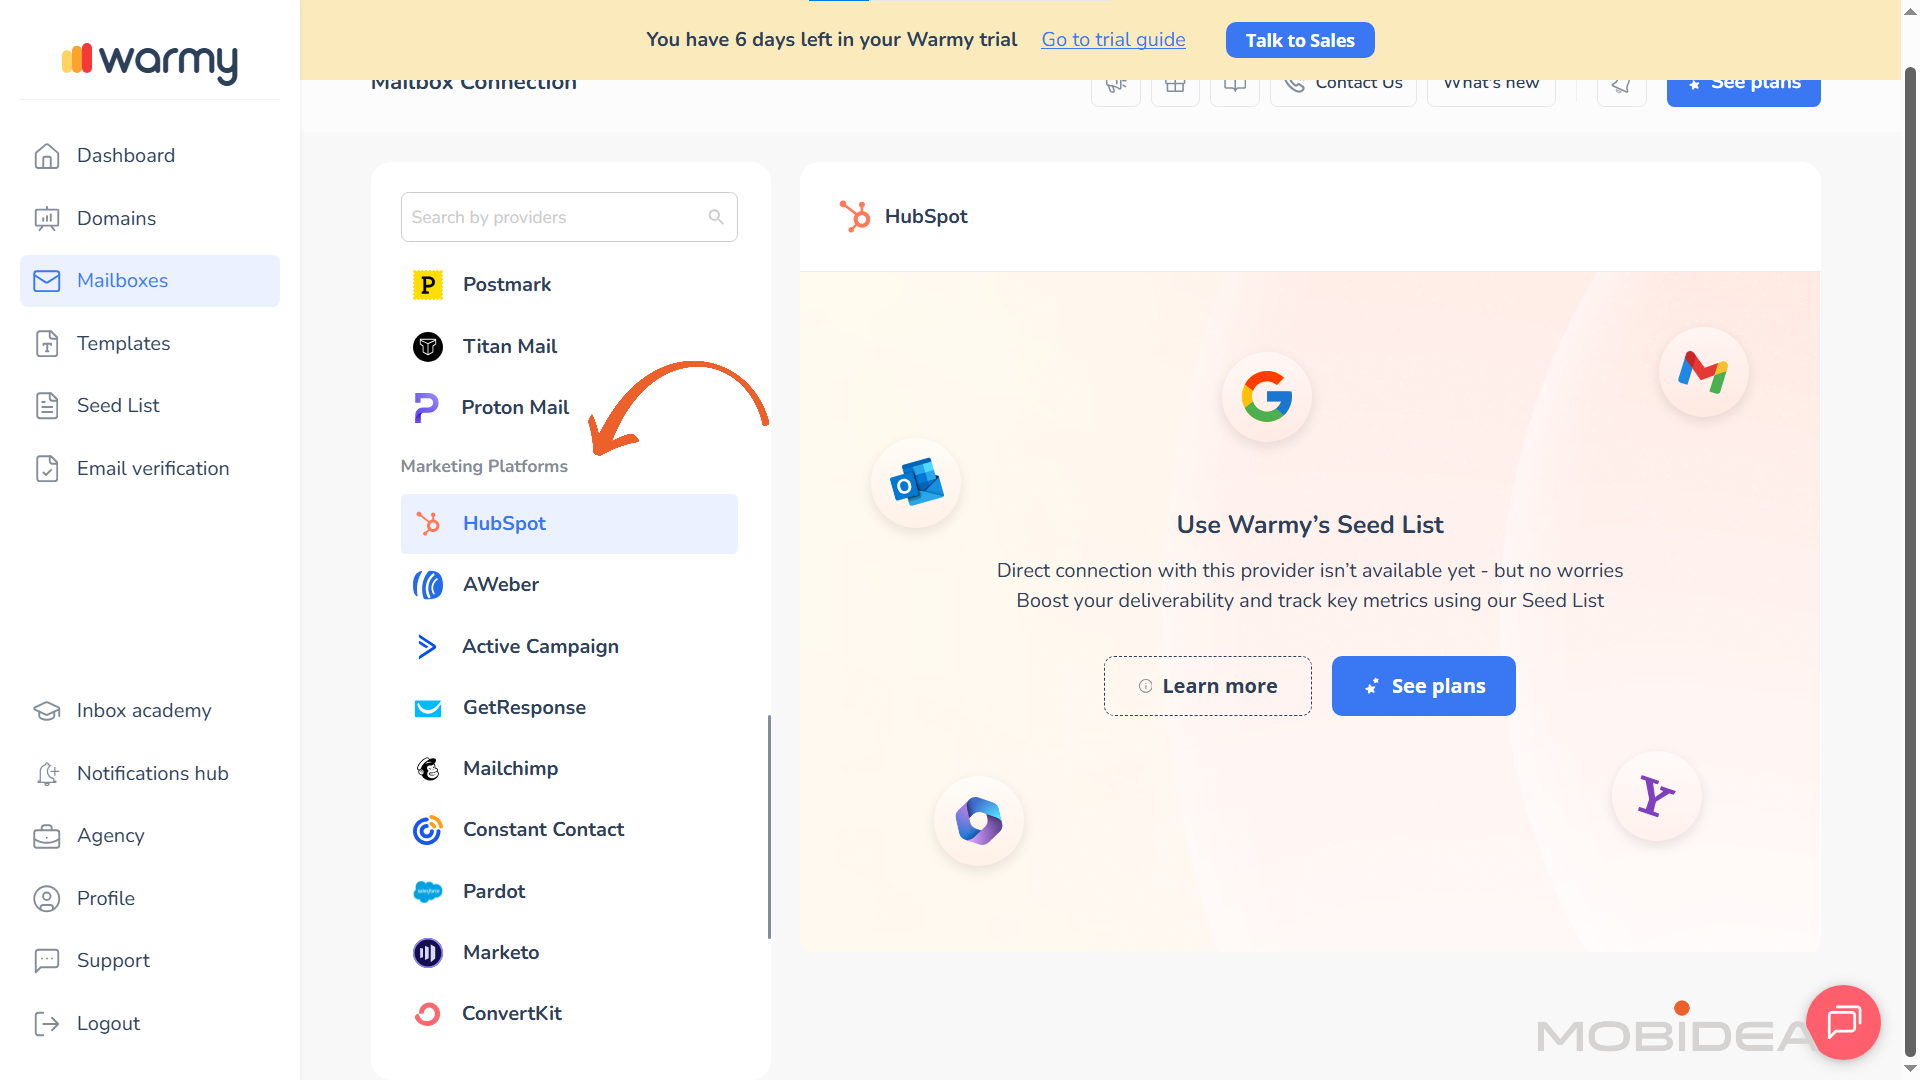The image size is (1920, 1080).
Task: Open Dashboard in sidebar
Action: click(x=126, y=155)
